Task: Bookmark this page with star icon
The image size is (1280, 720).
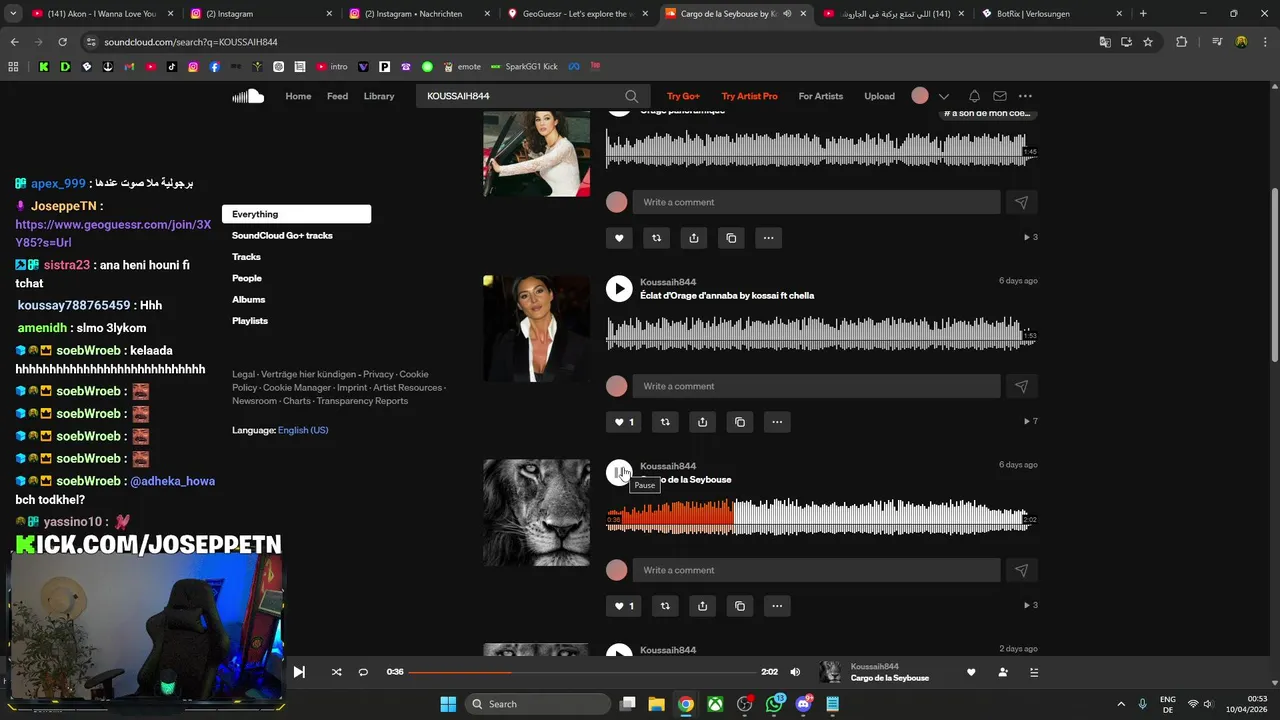Action: point(1148,42)
